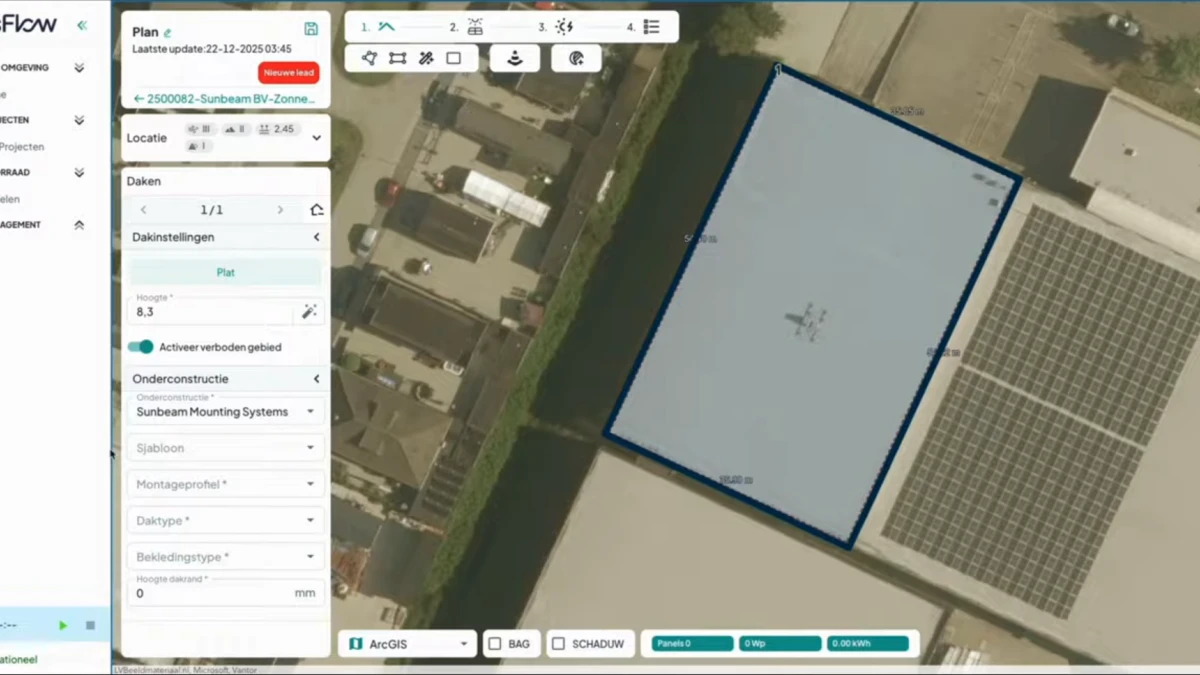
Task: Select the Plat roof type option
Action: coord(225,272)
